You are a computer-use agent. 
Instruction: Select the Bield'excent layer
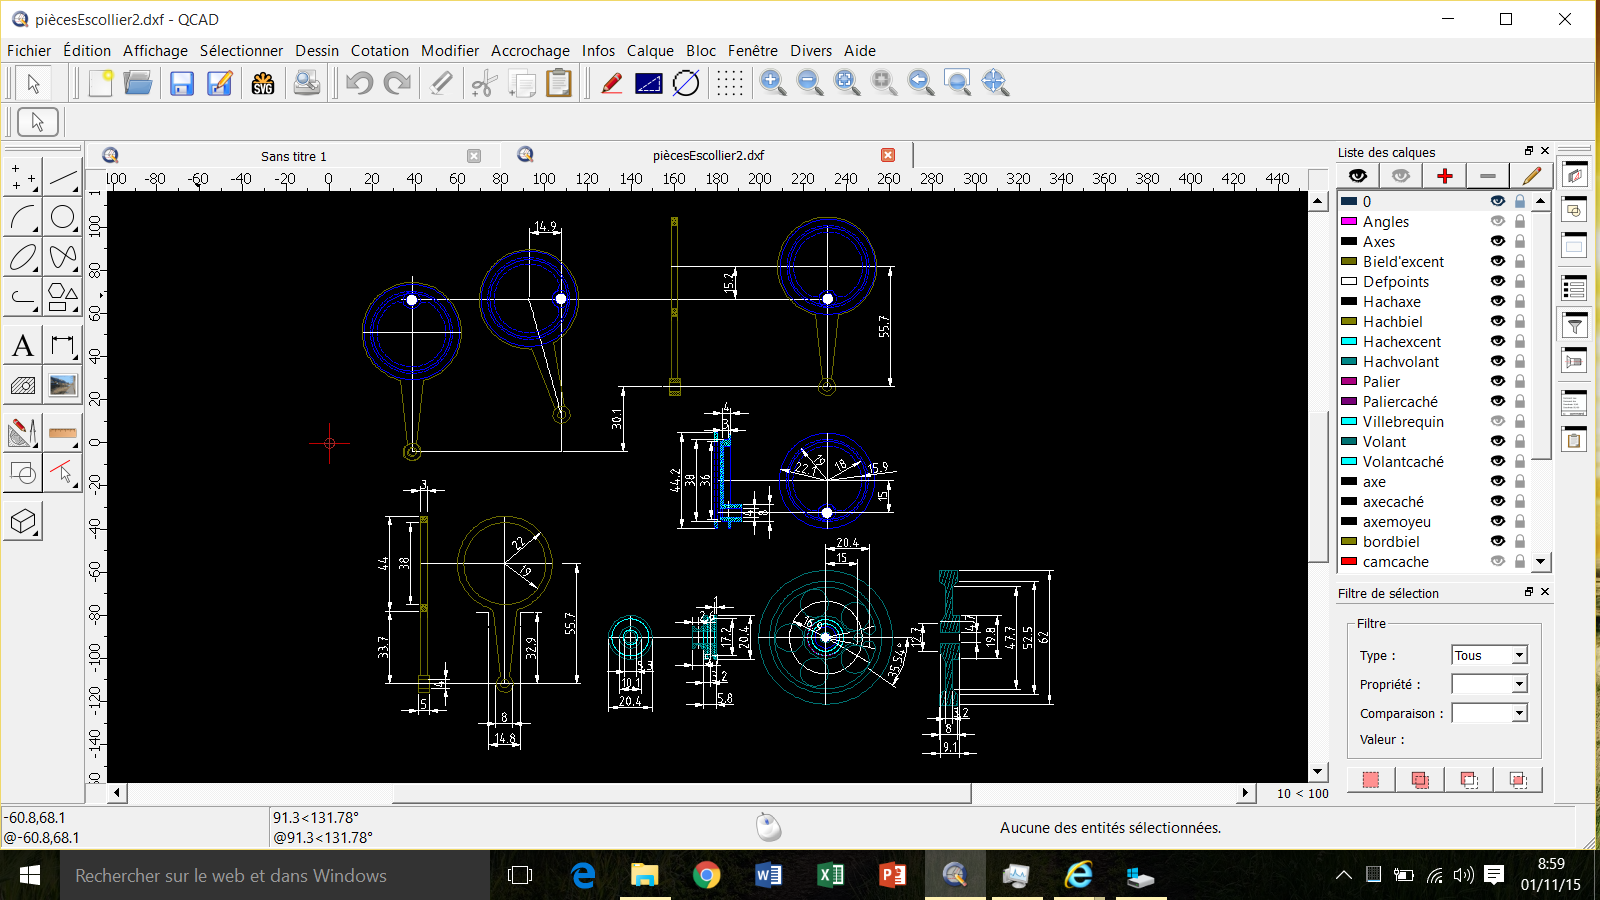(1403, 262)
